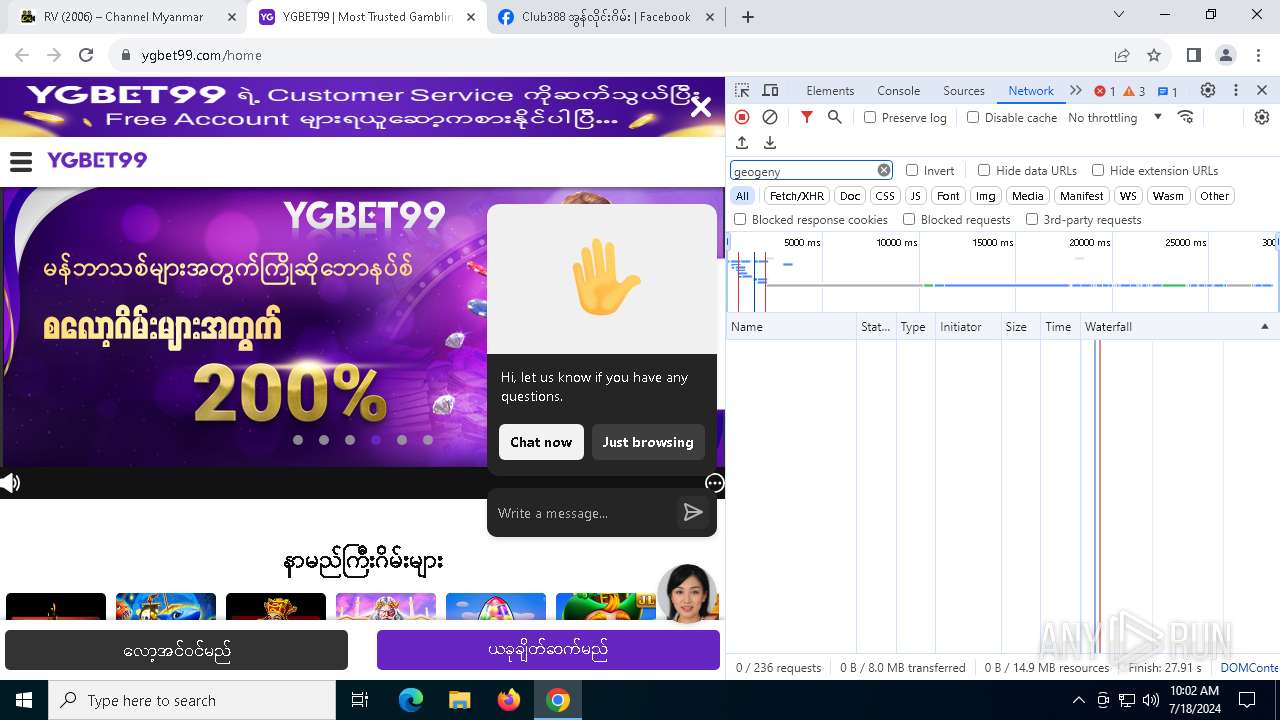This screenshot has height=720, width=1280.
Task: Select the fourth carousel dot
Action: click(x=376, y=440)
